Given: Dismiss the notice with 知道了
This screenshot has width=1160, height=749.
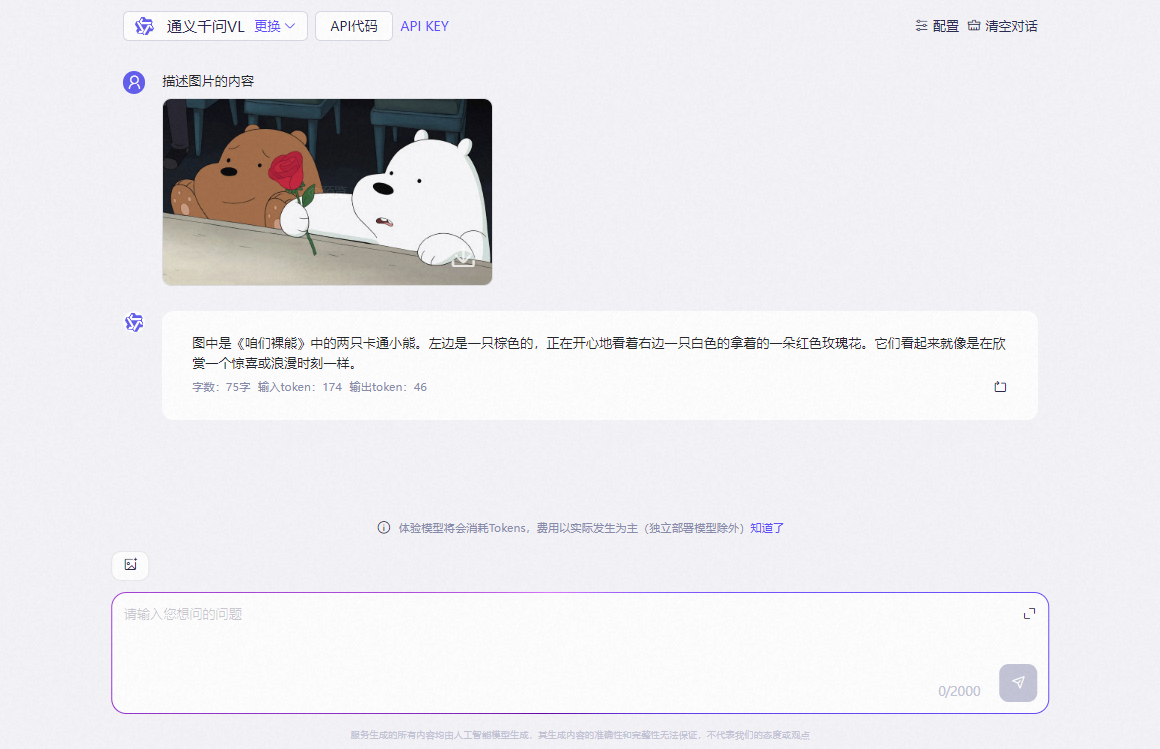Looking at the screenshot, I should tap(767, 528).
